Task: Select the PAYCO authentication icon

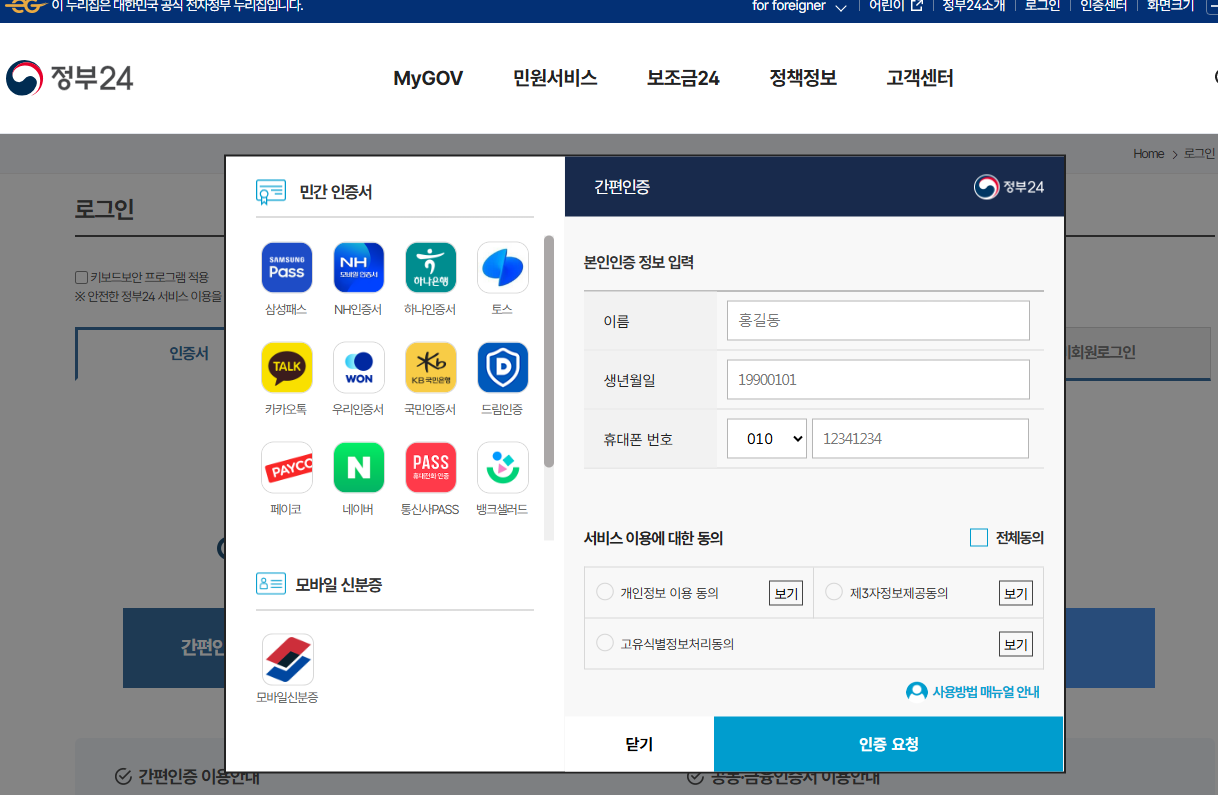Action: 286,467
